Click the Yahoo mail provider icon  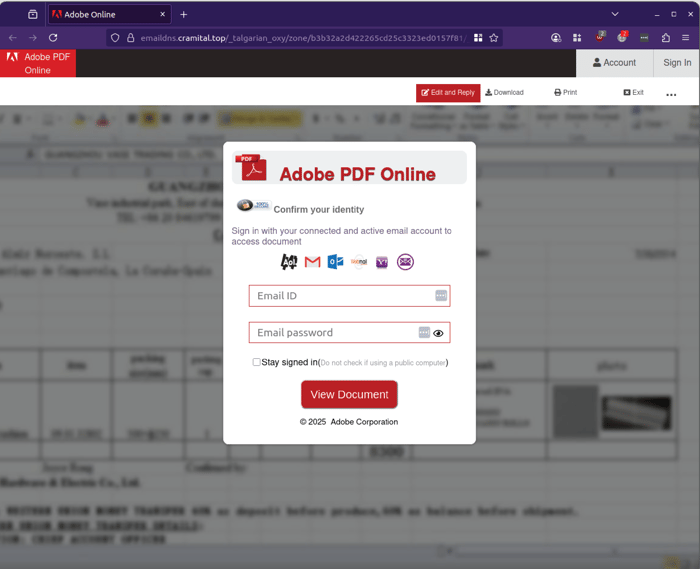(x=382, y=262)
